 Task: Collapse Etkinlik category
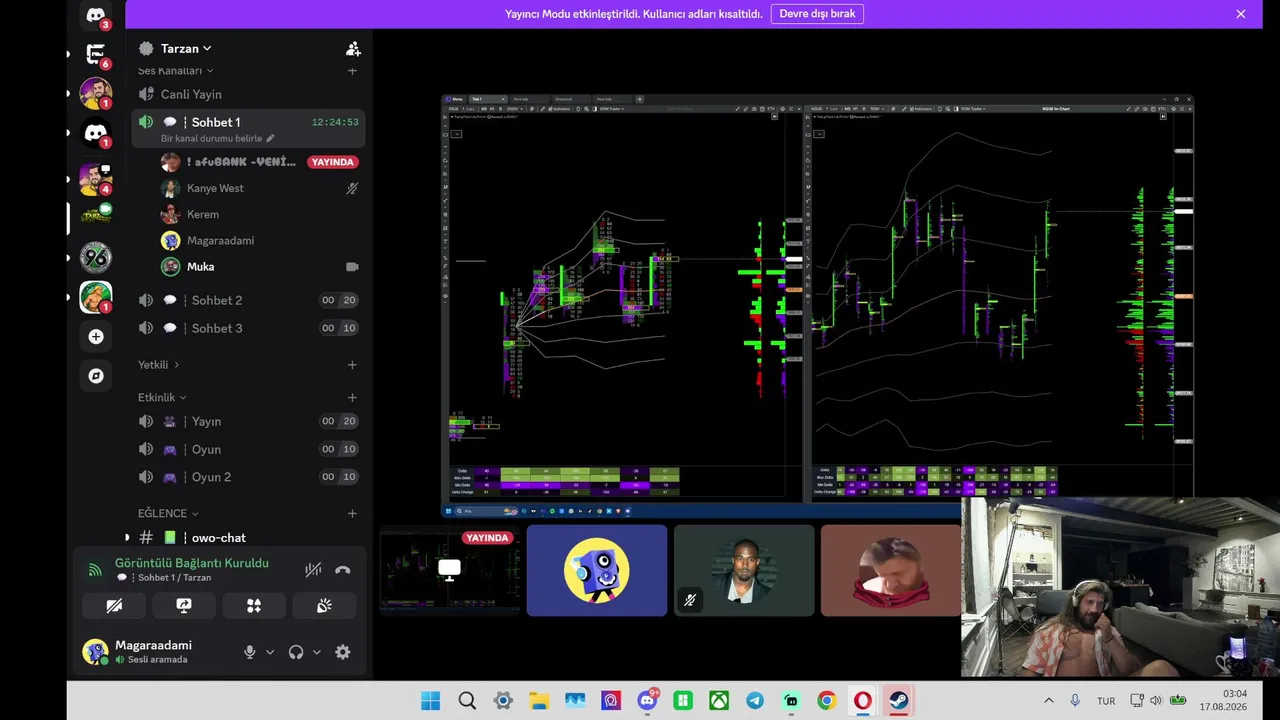pos(163,397)
